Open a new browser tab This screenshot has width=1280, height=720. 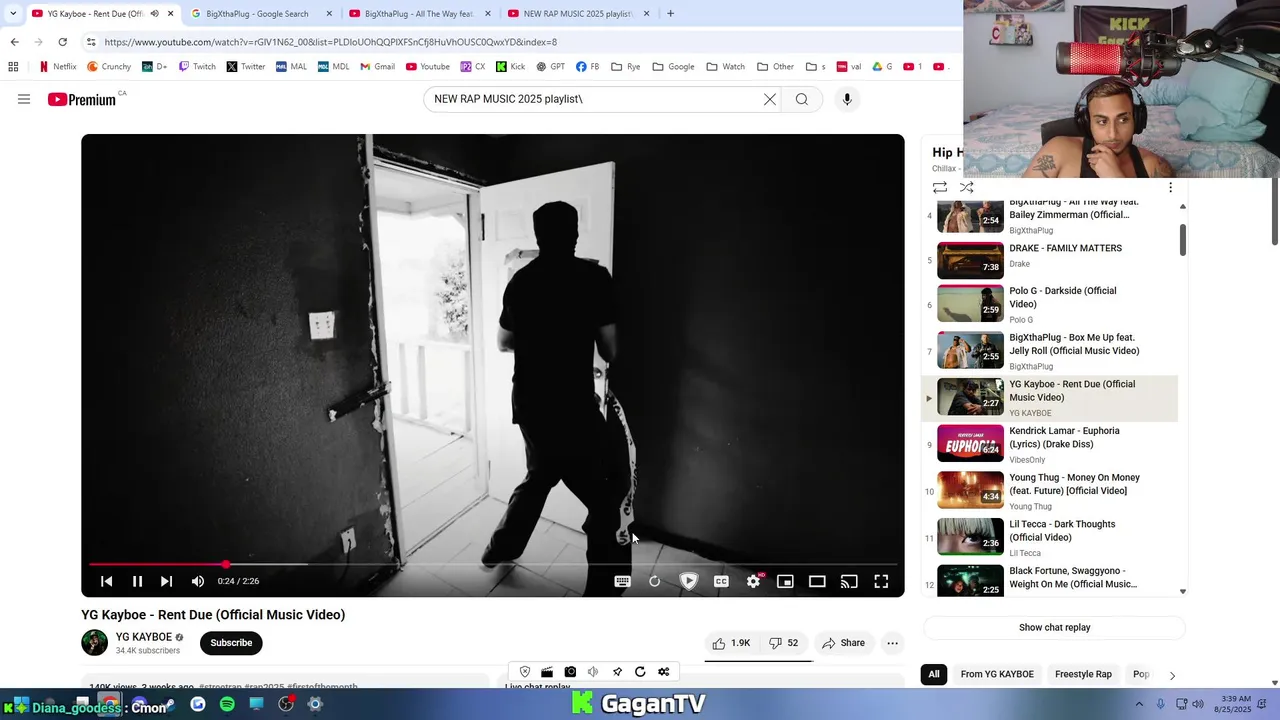tap(670, 14)
